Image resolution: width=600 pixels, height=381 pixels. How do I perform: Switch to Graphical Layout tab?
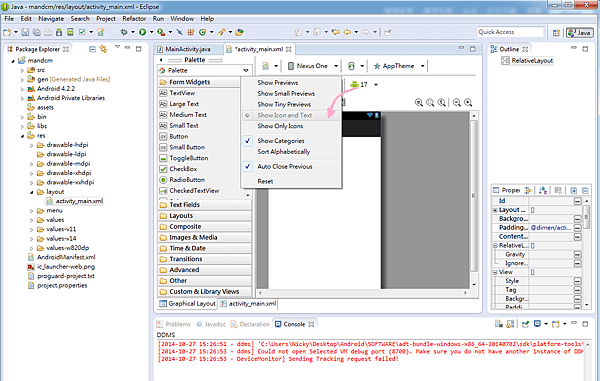[x=187, y=303]
